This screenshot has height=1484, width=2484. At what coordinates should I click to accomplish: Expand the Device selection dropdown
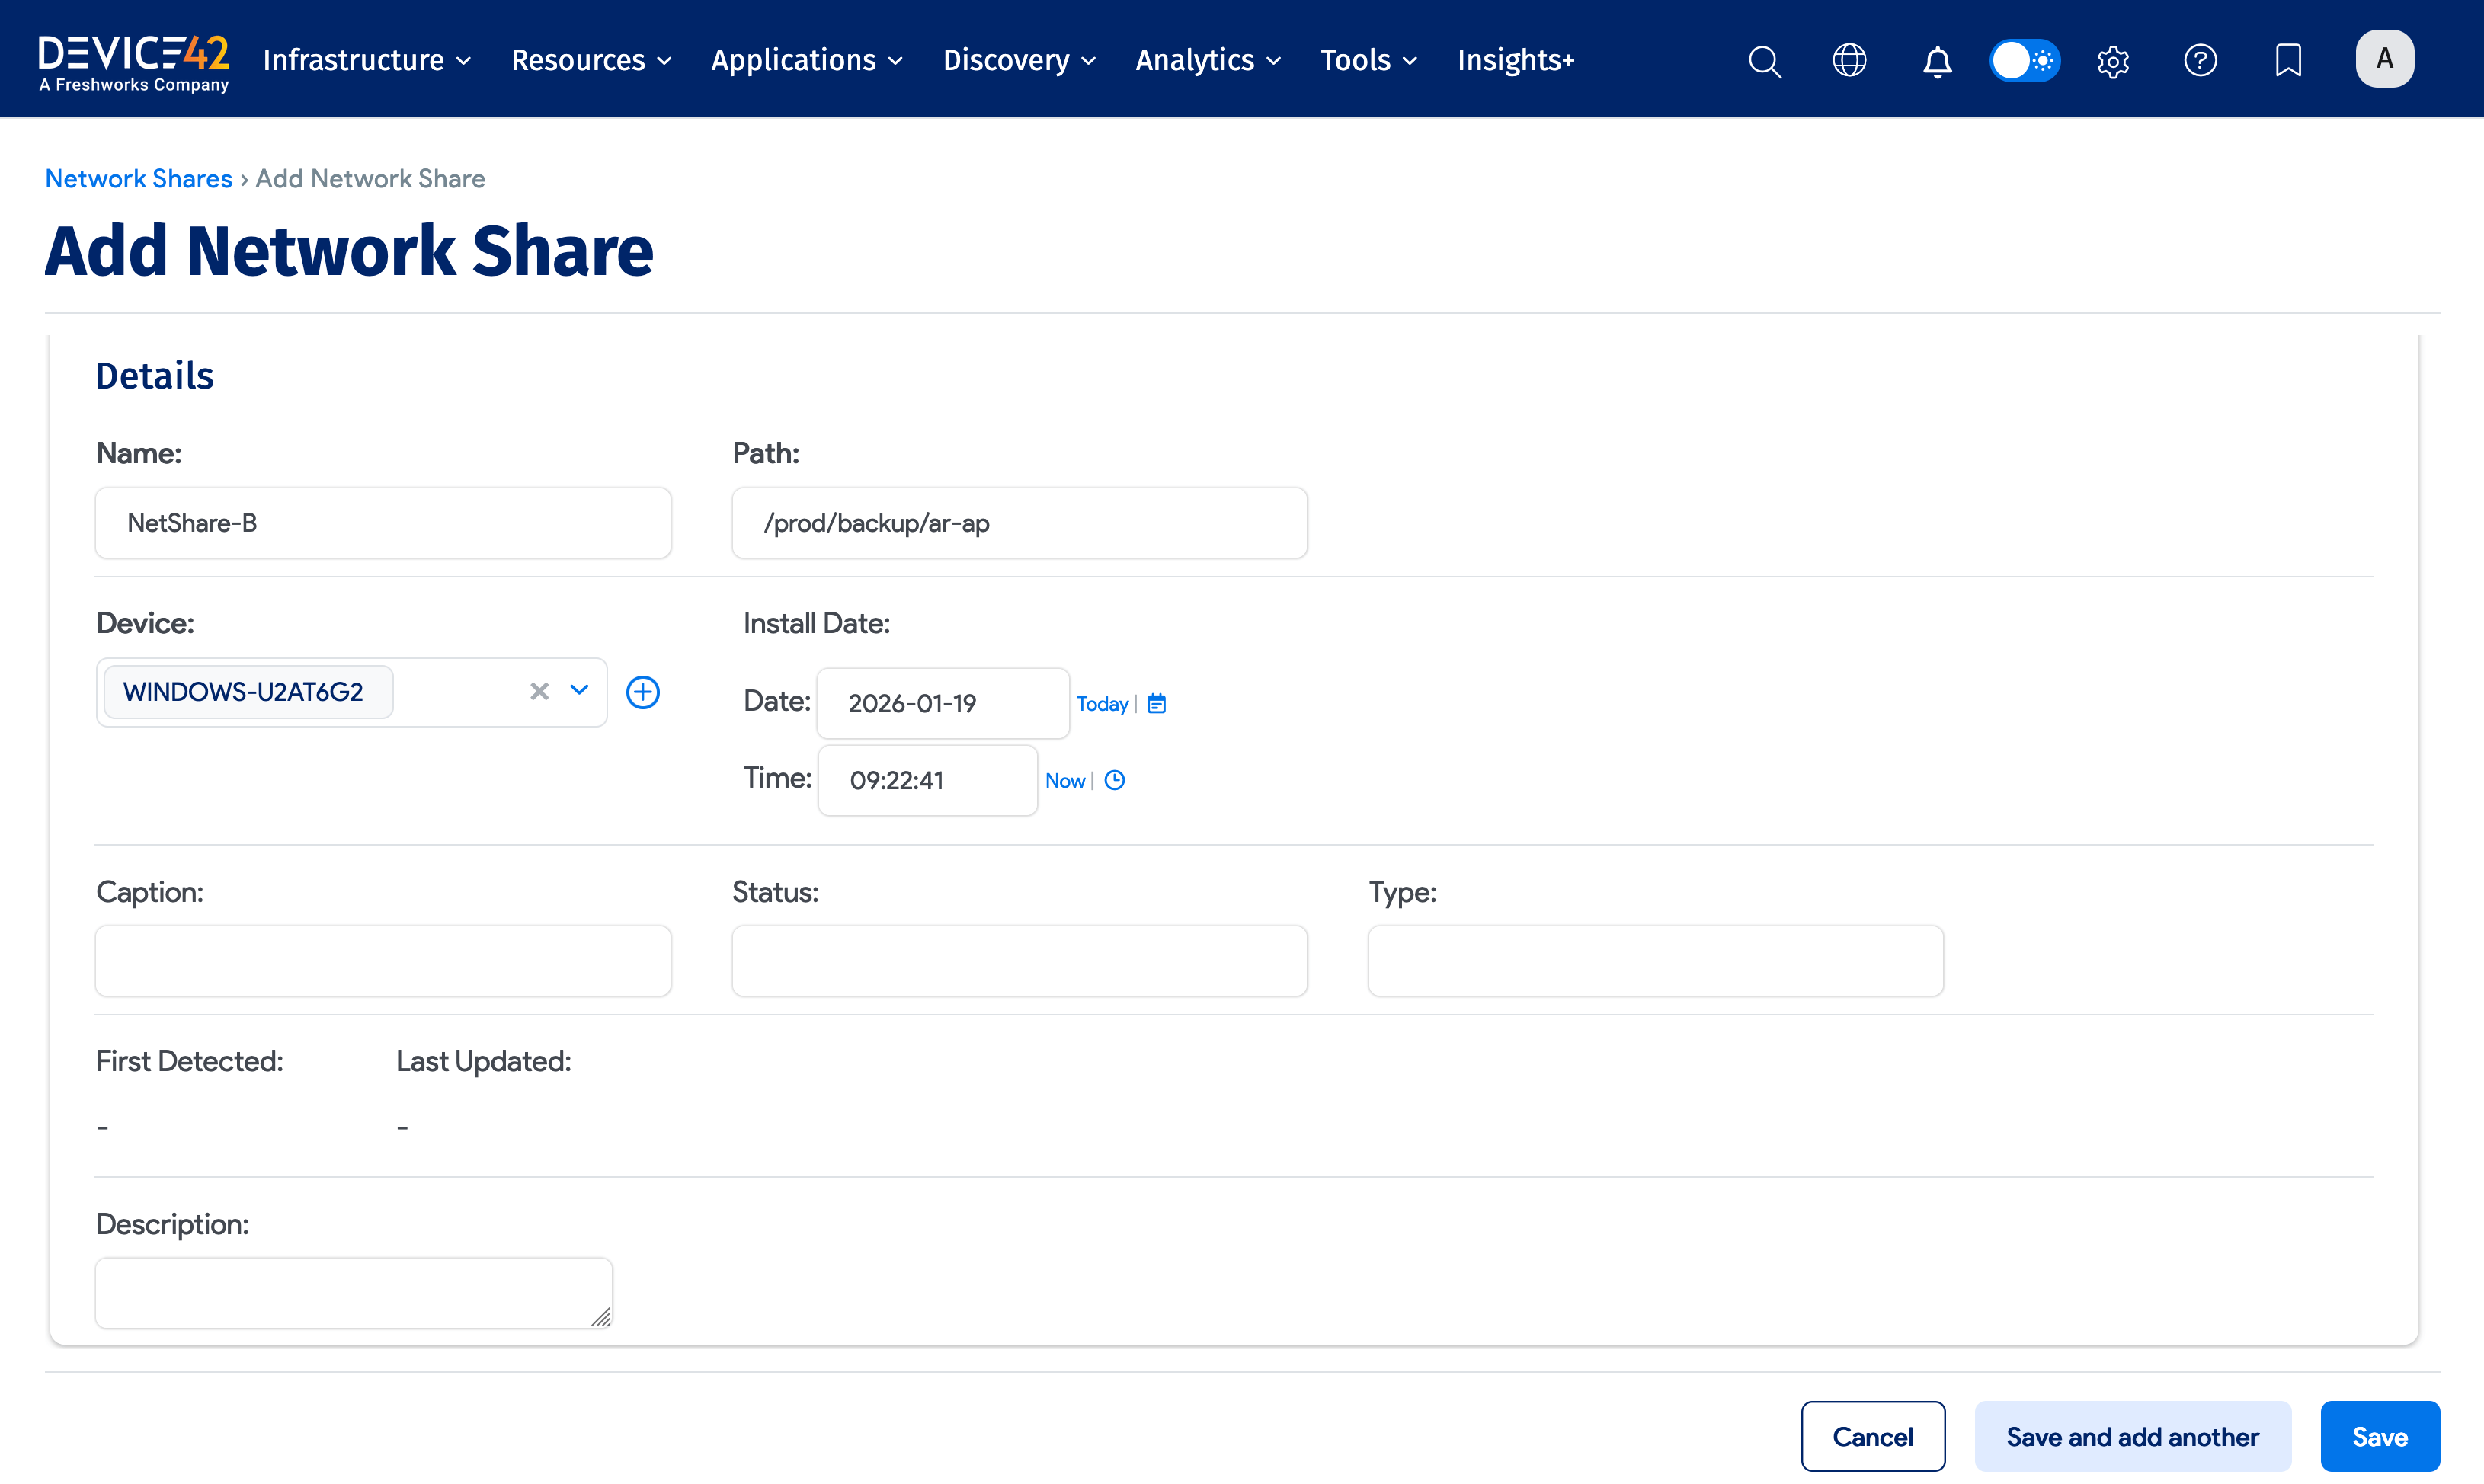tap(579, 691)
